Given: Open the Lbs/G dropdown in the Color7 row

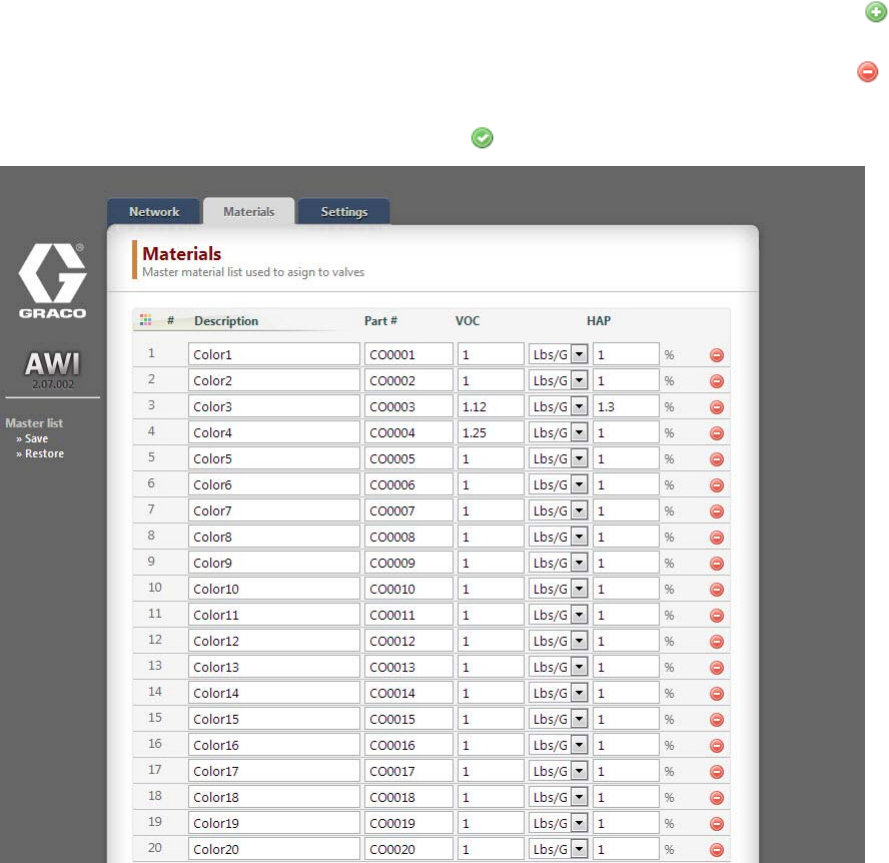Looking at the screenshot, I should [x=558, y=511].
